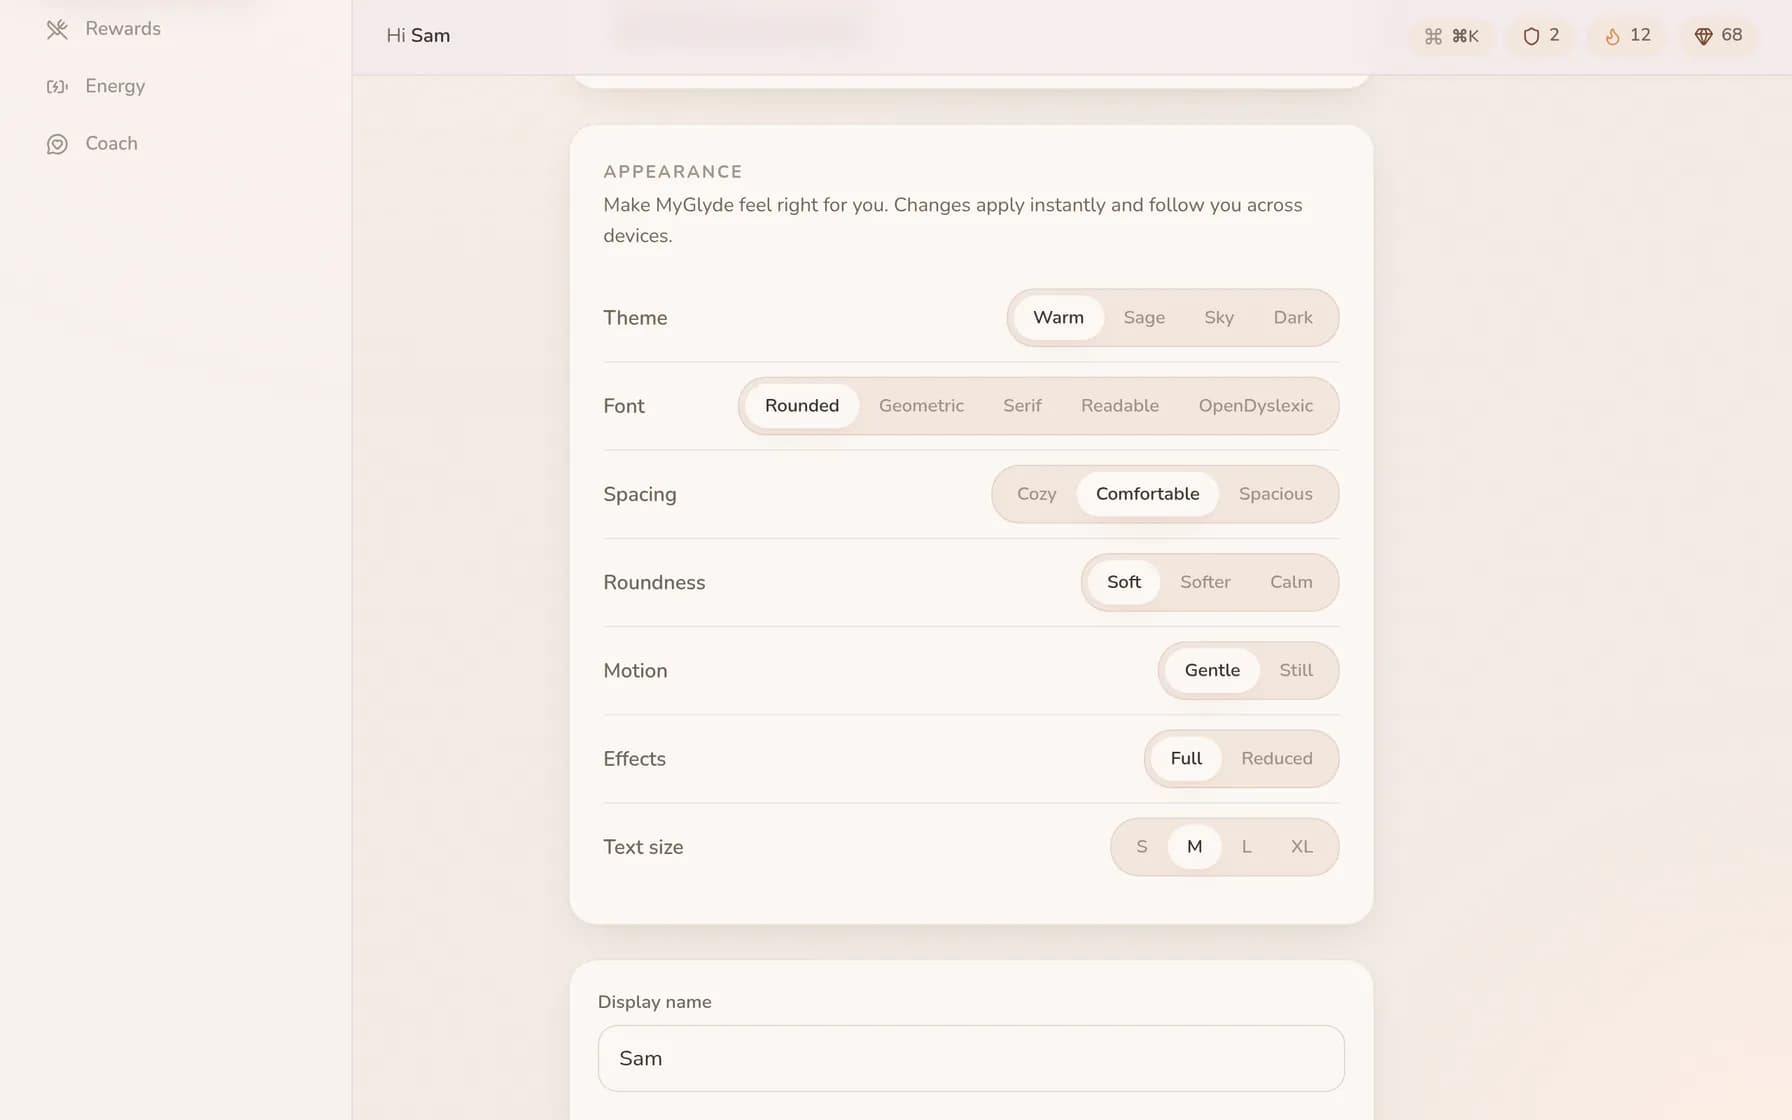1792x1120 pixels.
Task: Click the diamond gems icon showing 68
Action: pyautogui.click(x=1703, y=36)
